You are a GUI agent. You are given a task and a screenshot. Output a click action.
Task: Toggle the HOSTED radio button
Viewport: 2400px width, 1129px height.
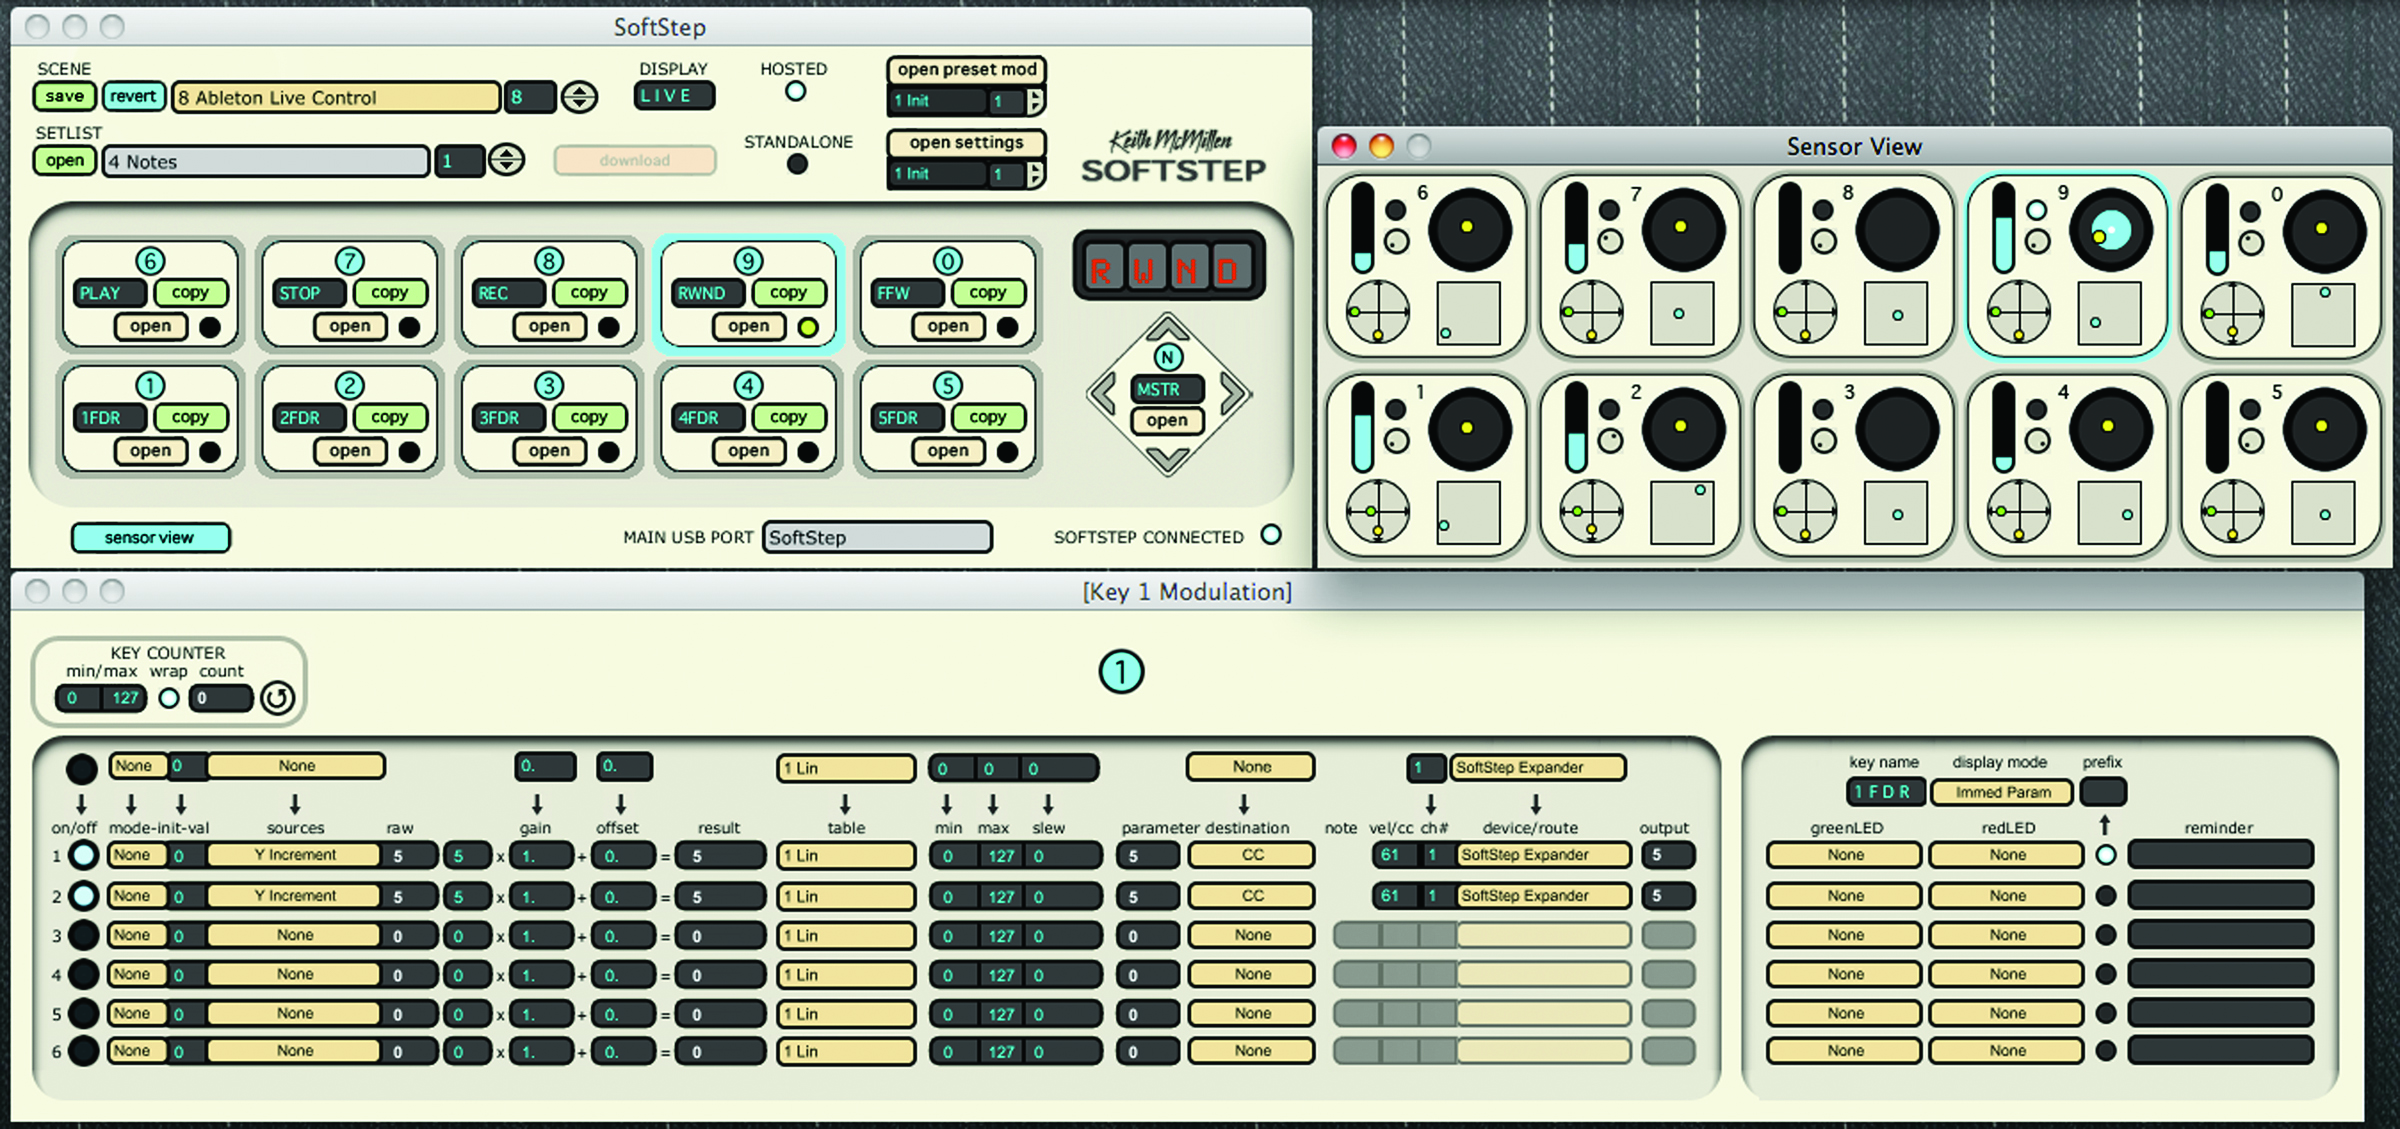795,91
